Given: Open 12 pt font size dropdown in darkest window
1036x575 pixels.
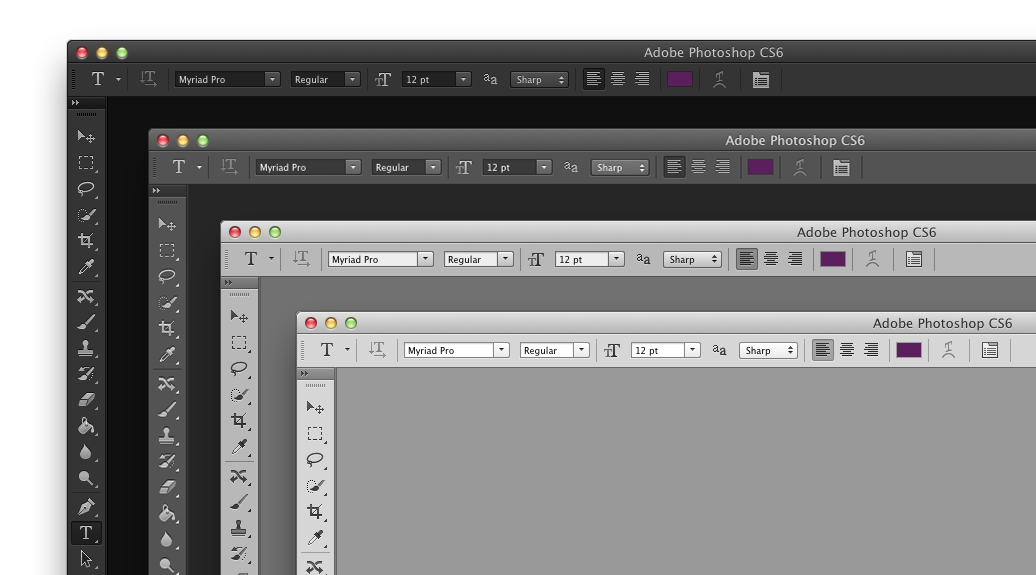Looking at the screenshot, I should [x=463, y=79].
